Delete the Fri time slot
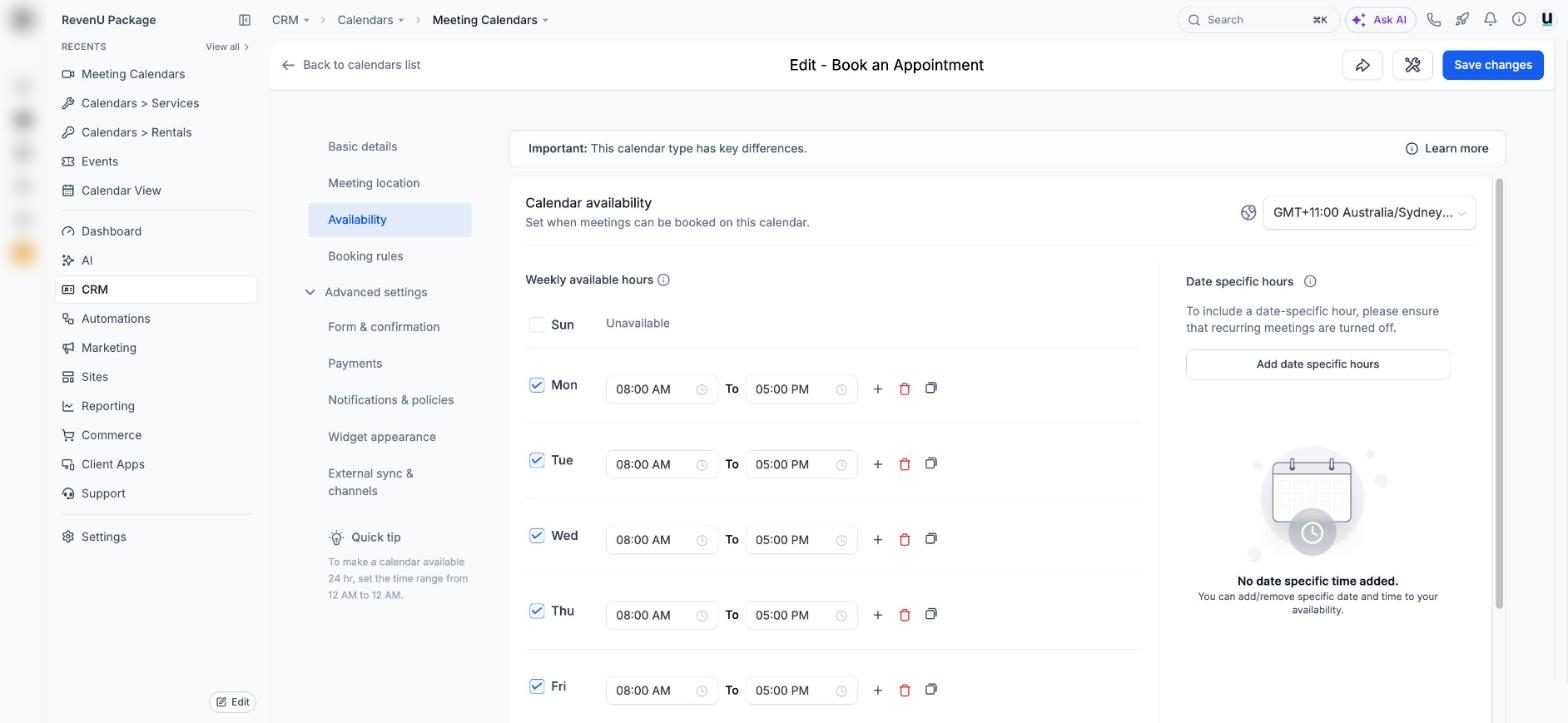The height and width of the screenshot is (723, 1568). [x=904, y=690]
